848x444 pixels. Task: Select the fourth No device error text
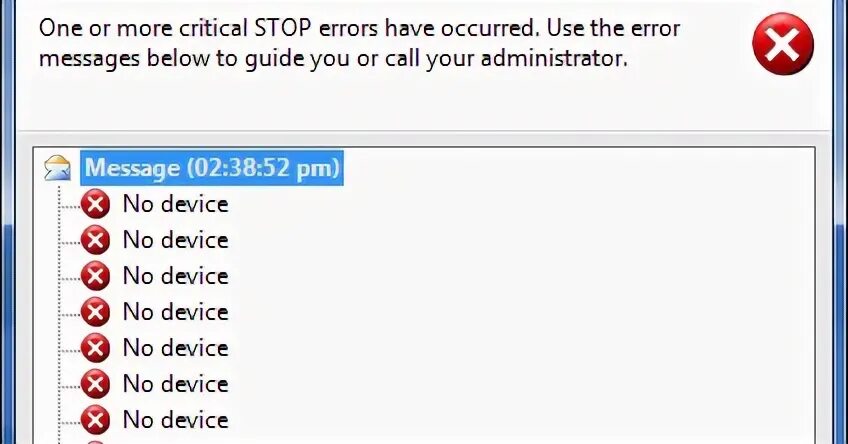coord(176,312)
